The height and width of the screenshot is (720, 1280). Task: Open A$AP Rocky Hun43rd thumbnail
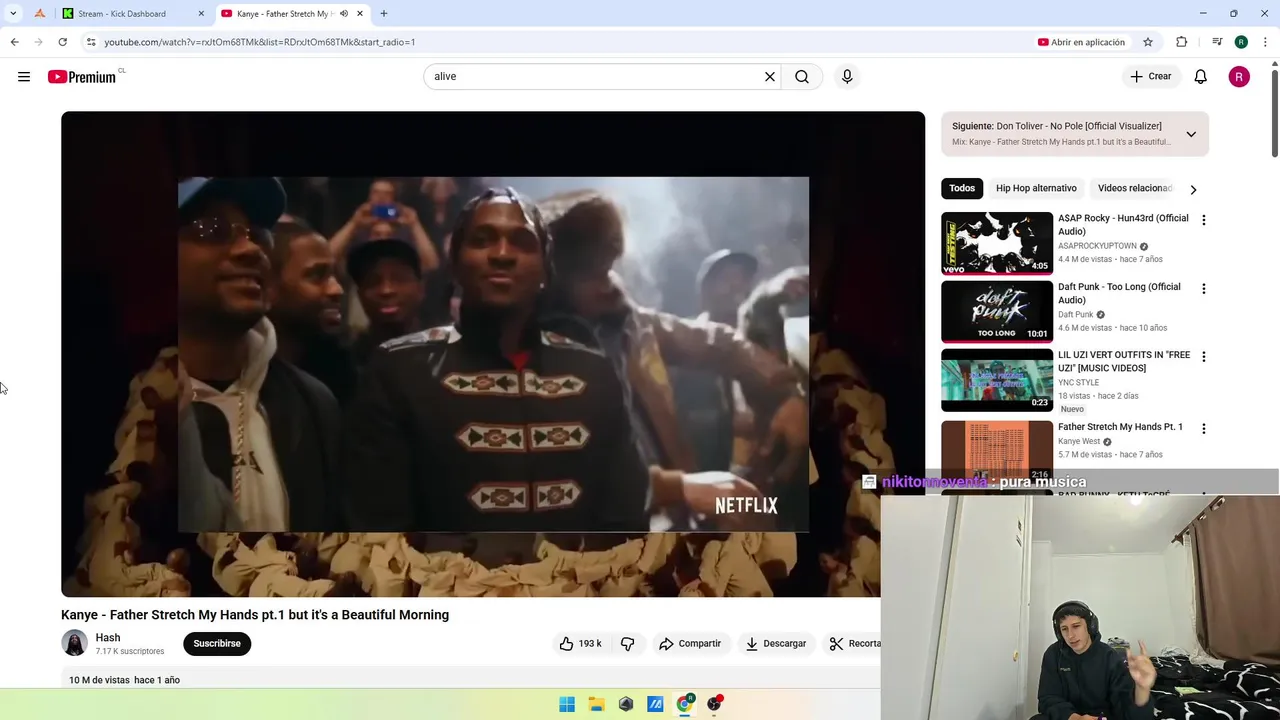click(x=997, y=243)
